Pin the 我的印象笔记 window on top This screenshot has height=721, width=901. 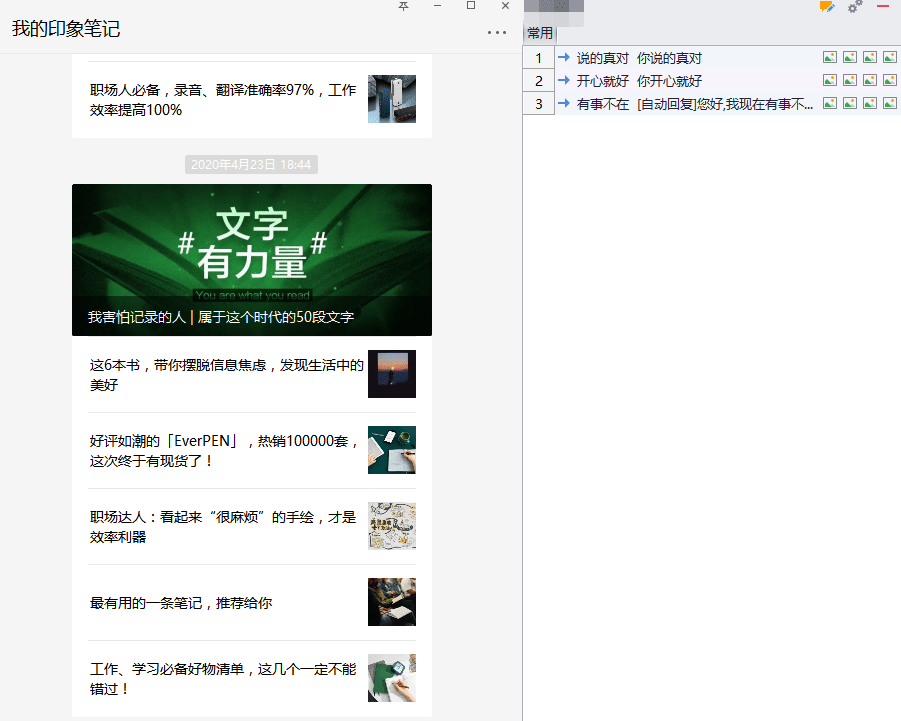(403, 6)
